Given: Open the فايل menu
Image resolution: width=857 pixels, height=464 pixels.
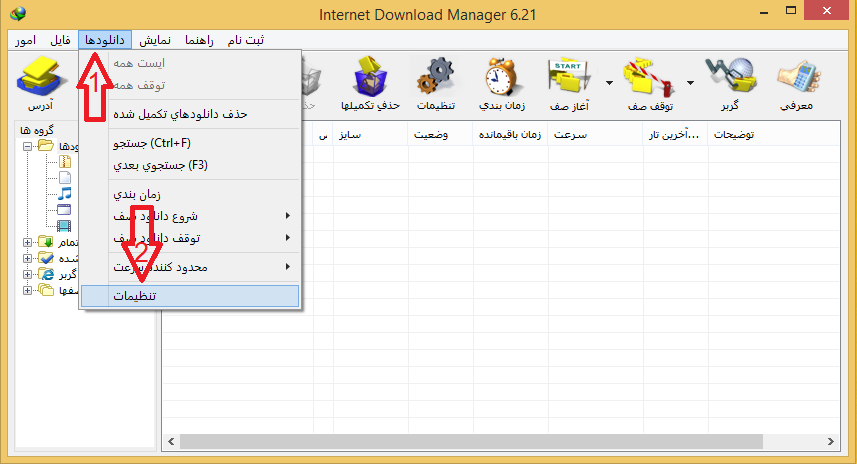Looking at the screenshot, I should click(x=60, y=40).
